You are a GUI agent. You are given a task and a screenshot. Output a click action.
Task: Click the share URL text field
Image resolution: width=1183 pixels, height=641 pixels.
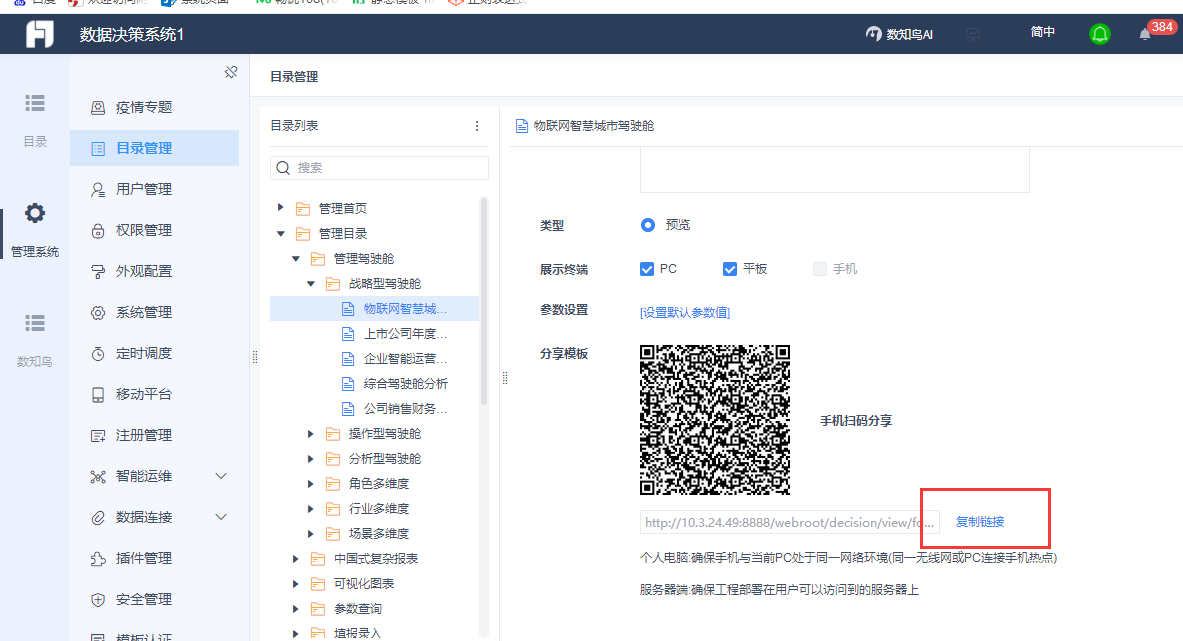click(789, 522)
